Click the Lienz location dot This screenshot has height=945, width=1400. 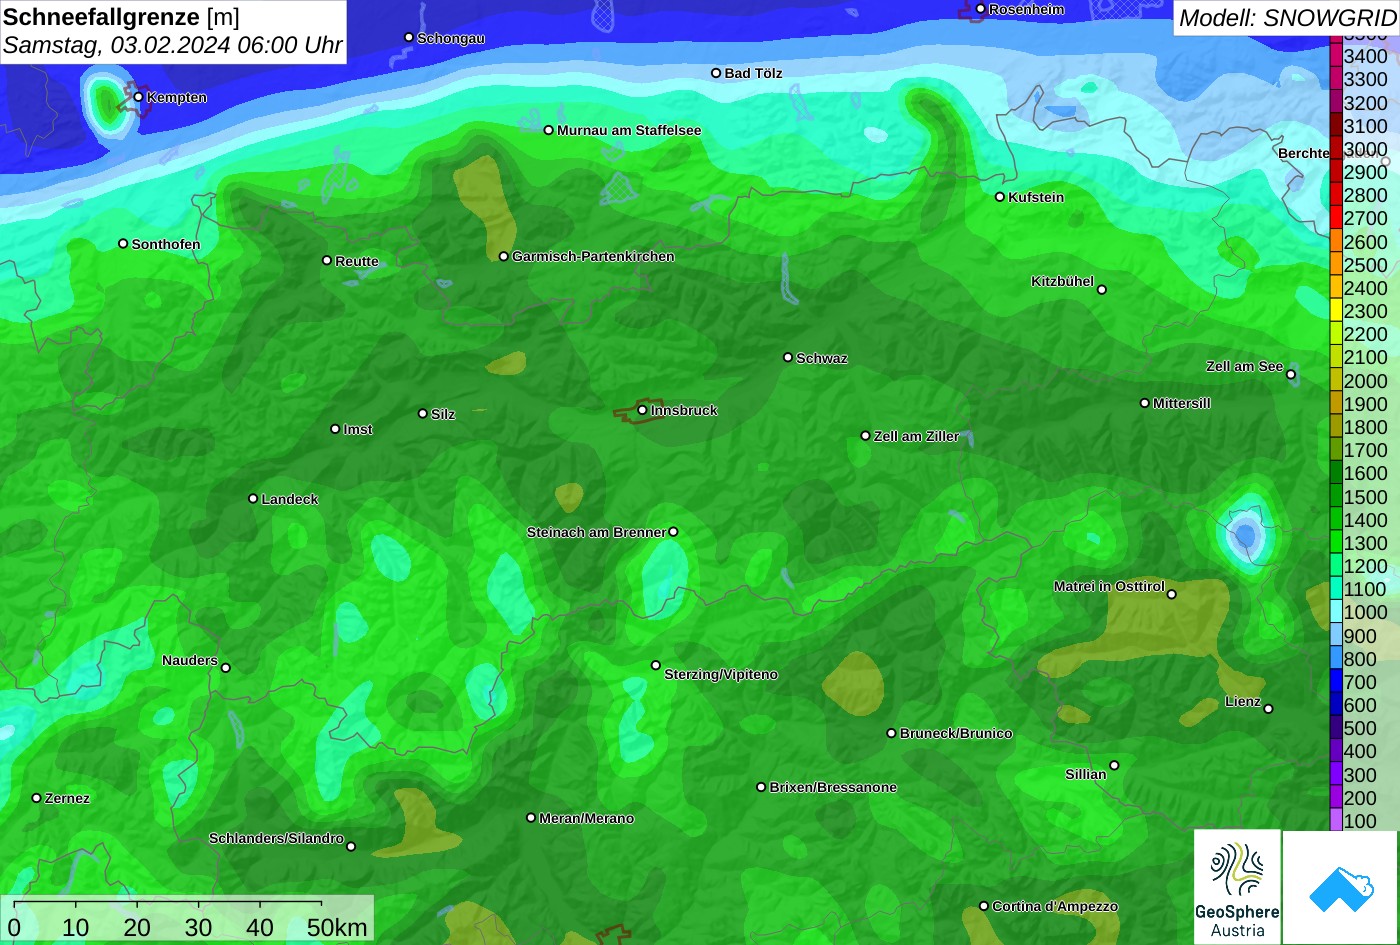[x=1268, y=709]
